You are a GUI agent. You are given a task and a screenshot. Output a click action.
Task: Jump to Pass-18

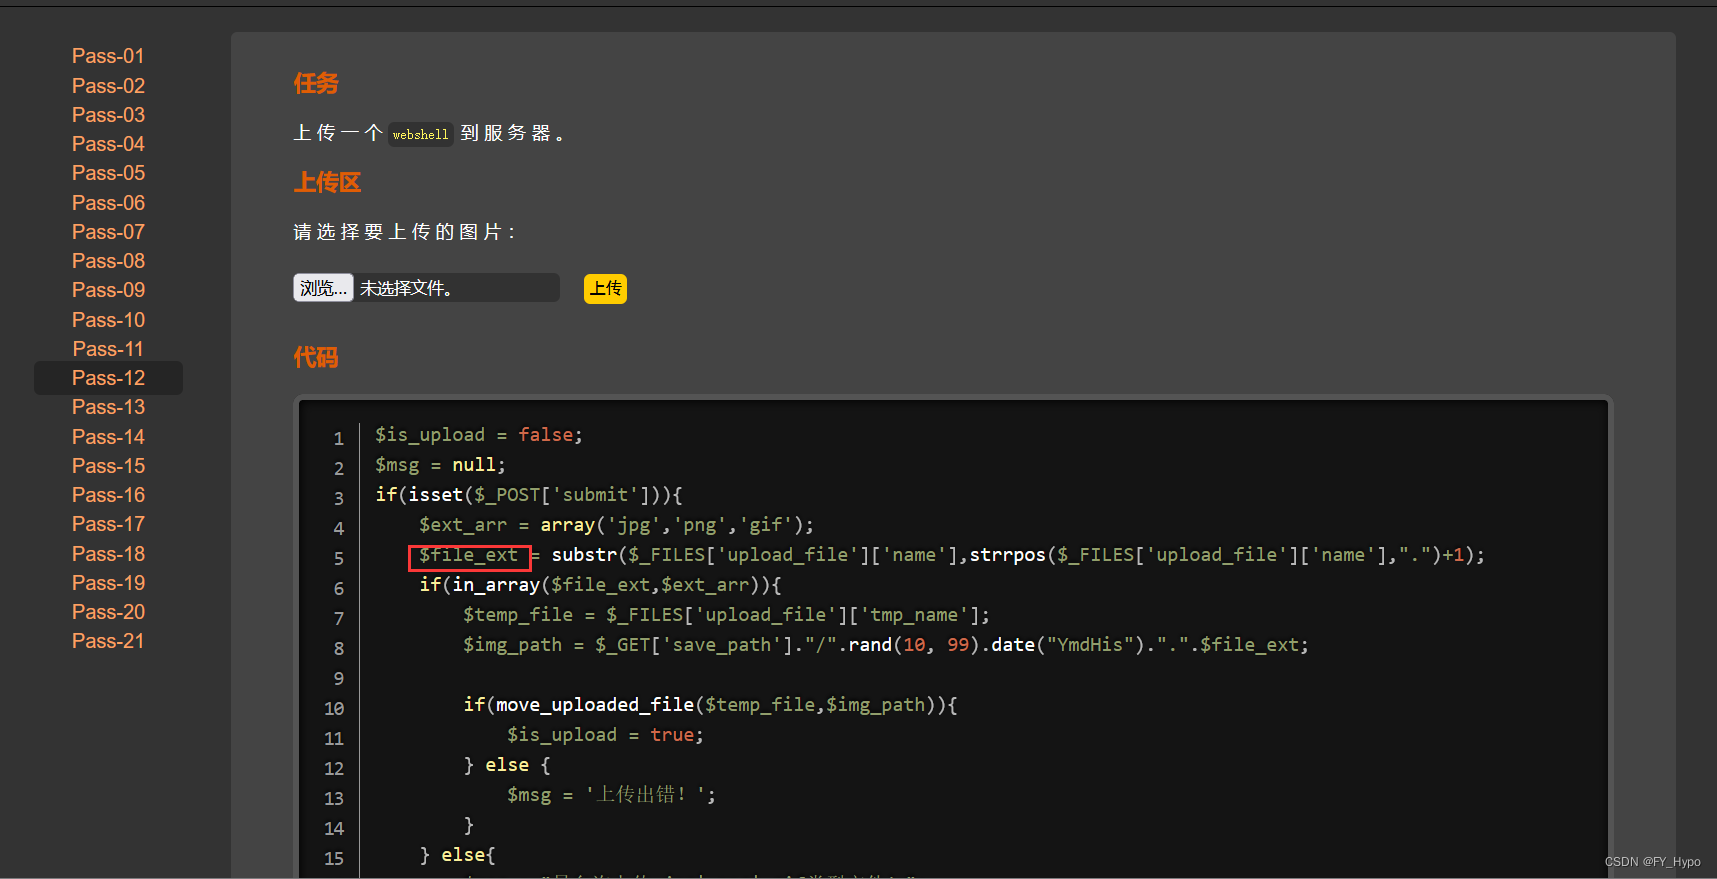tap(108, 554)
